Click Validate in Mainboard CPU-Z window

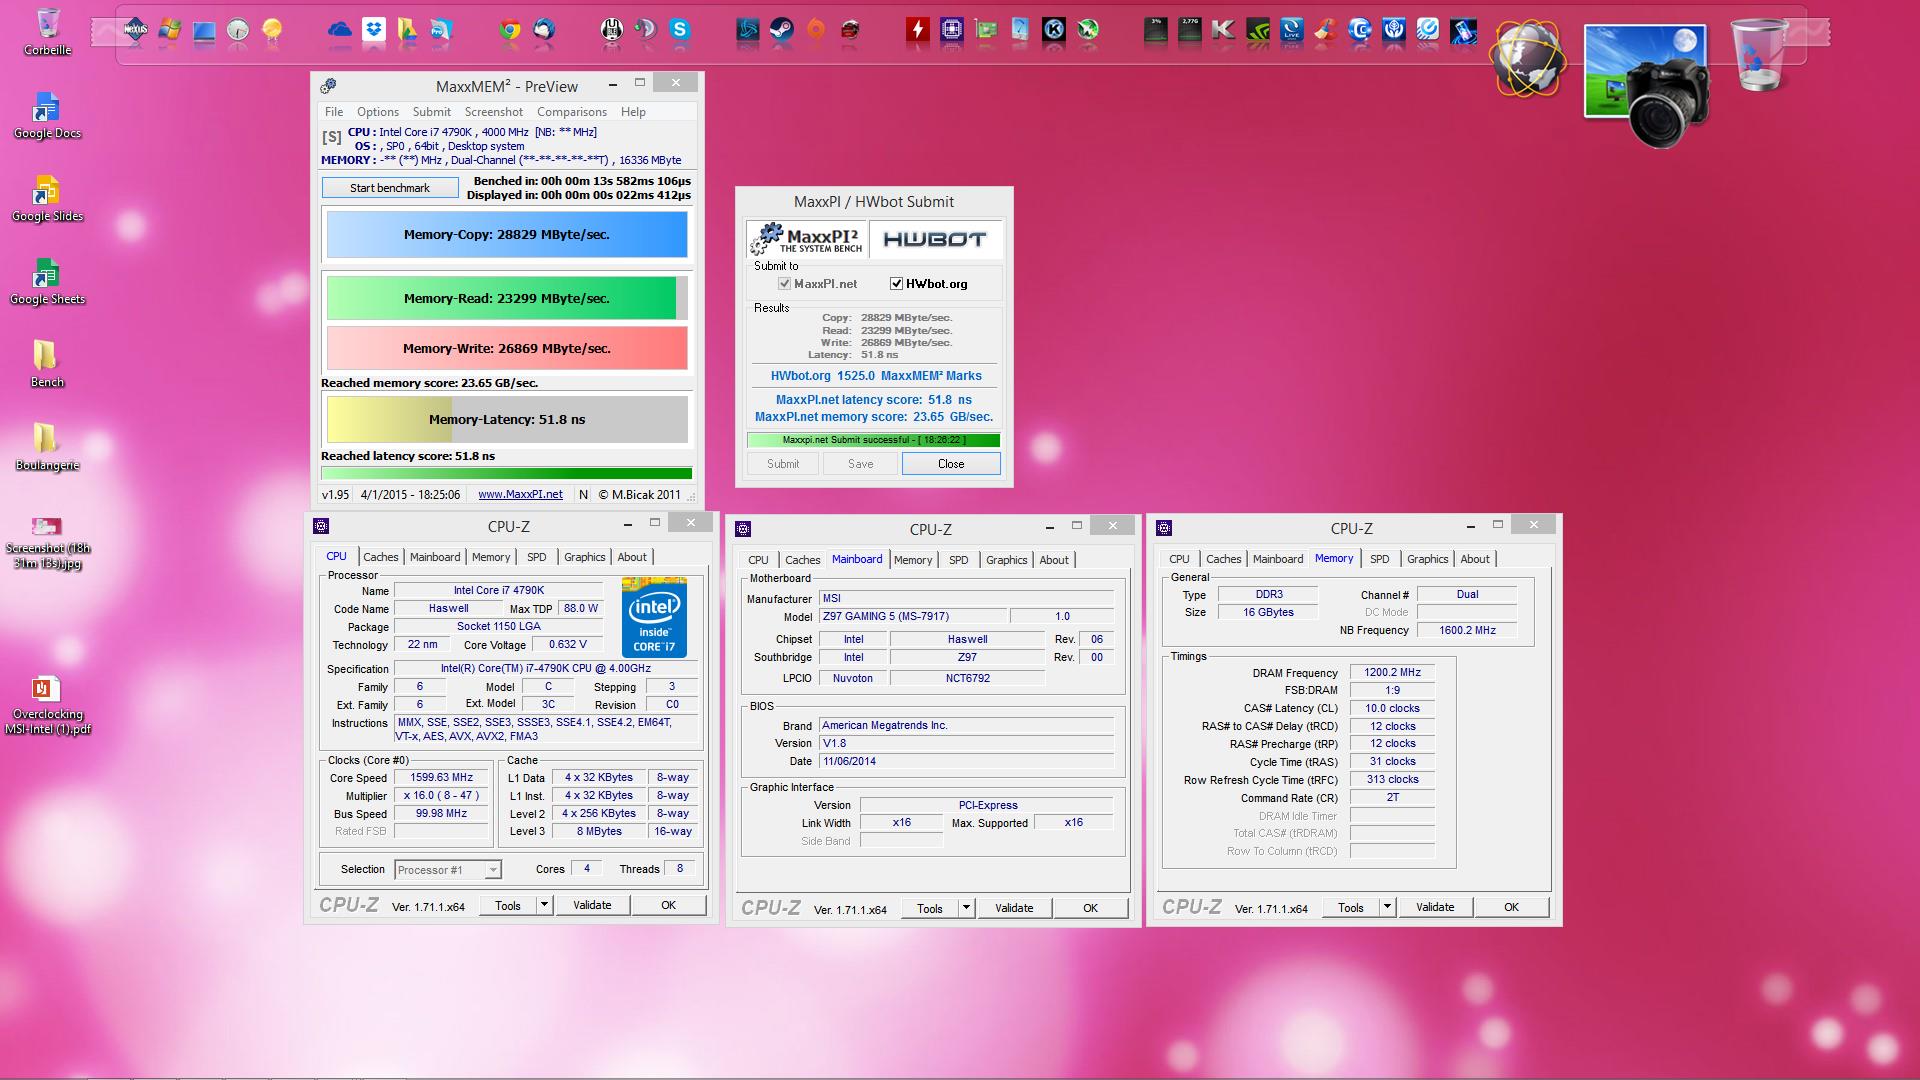coord(1014,908)
